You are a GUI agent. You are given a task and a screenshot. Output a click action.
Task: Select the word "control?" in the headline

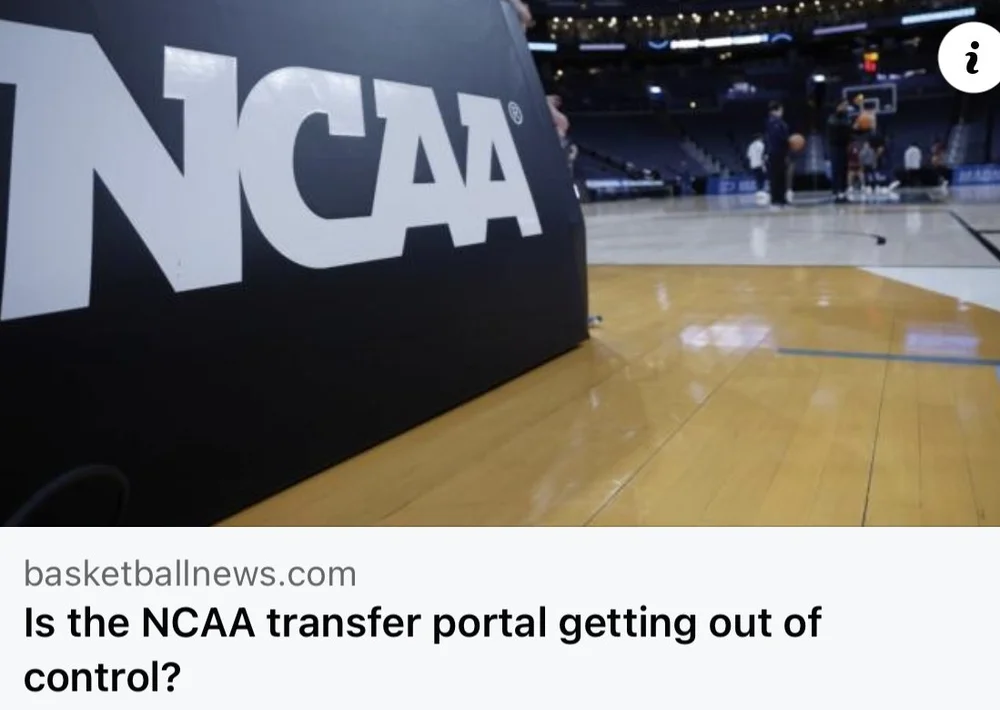pos(102,677)
